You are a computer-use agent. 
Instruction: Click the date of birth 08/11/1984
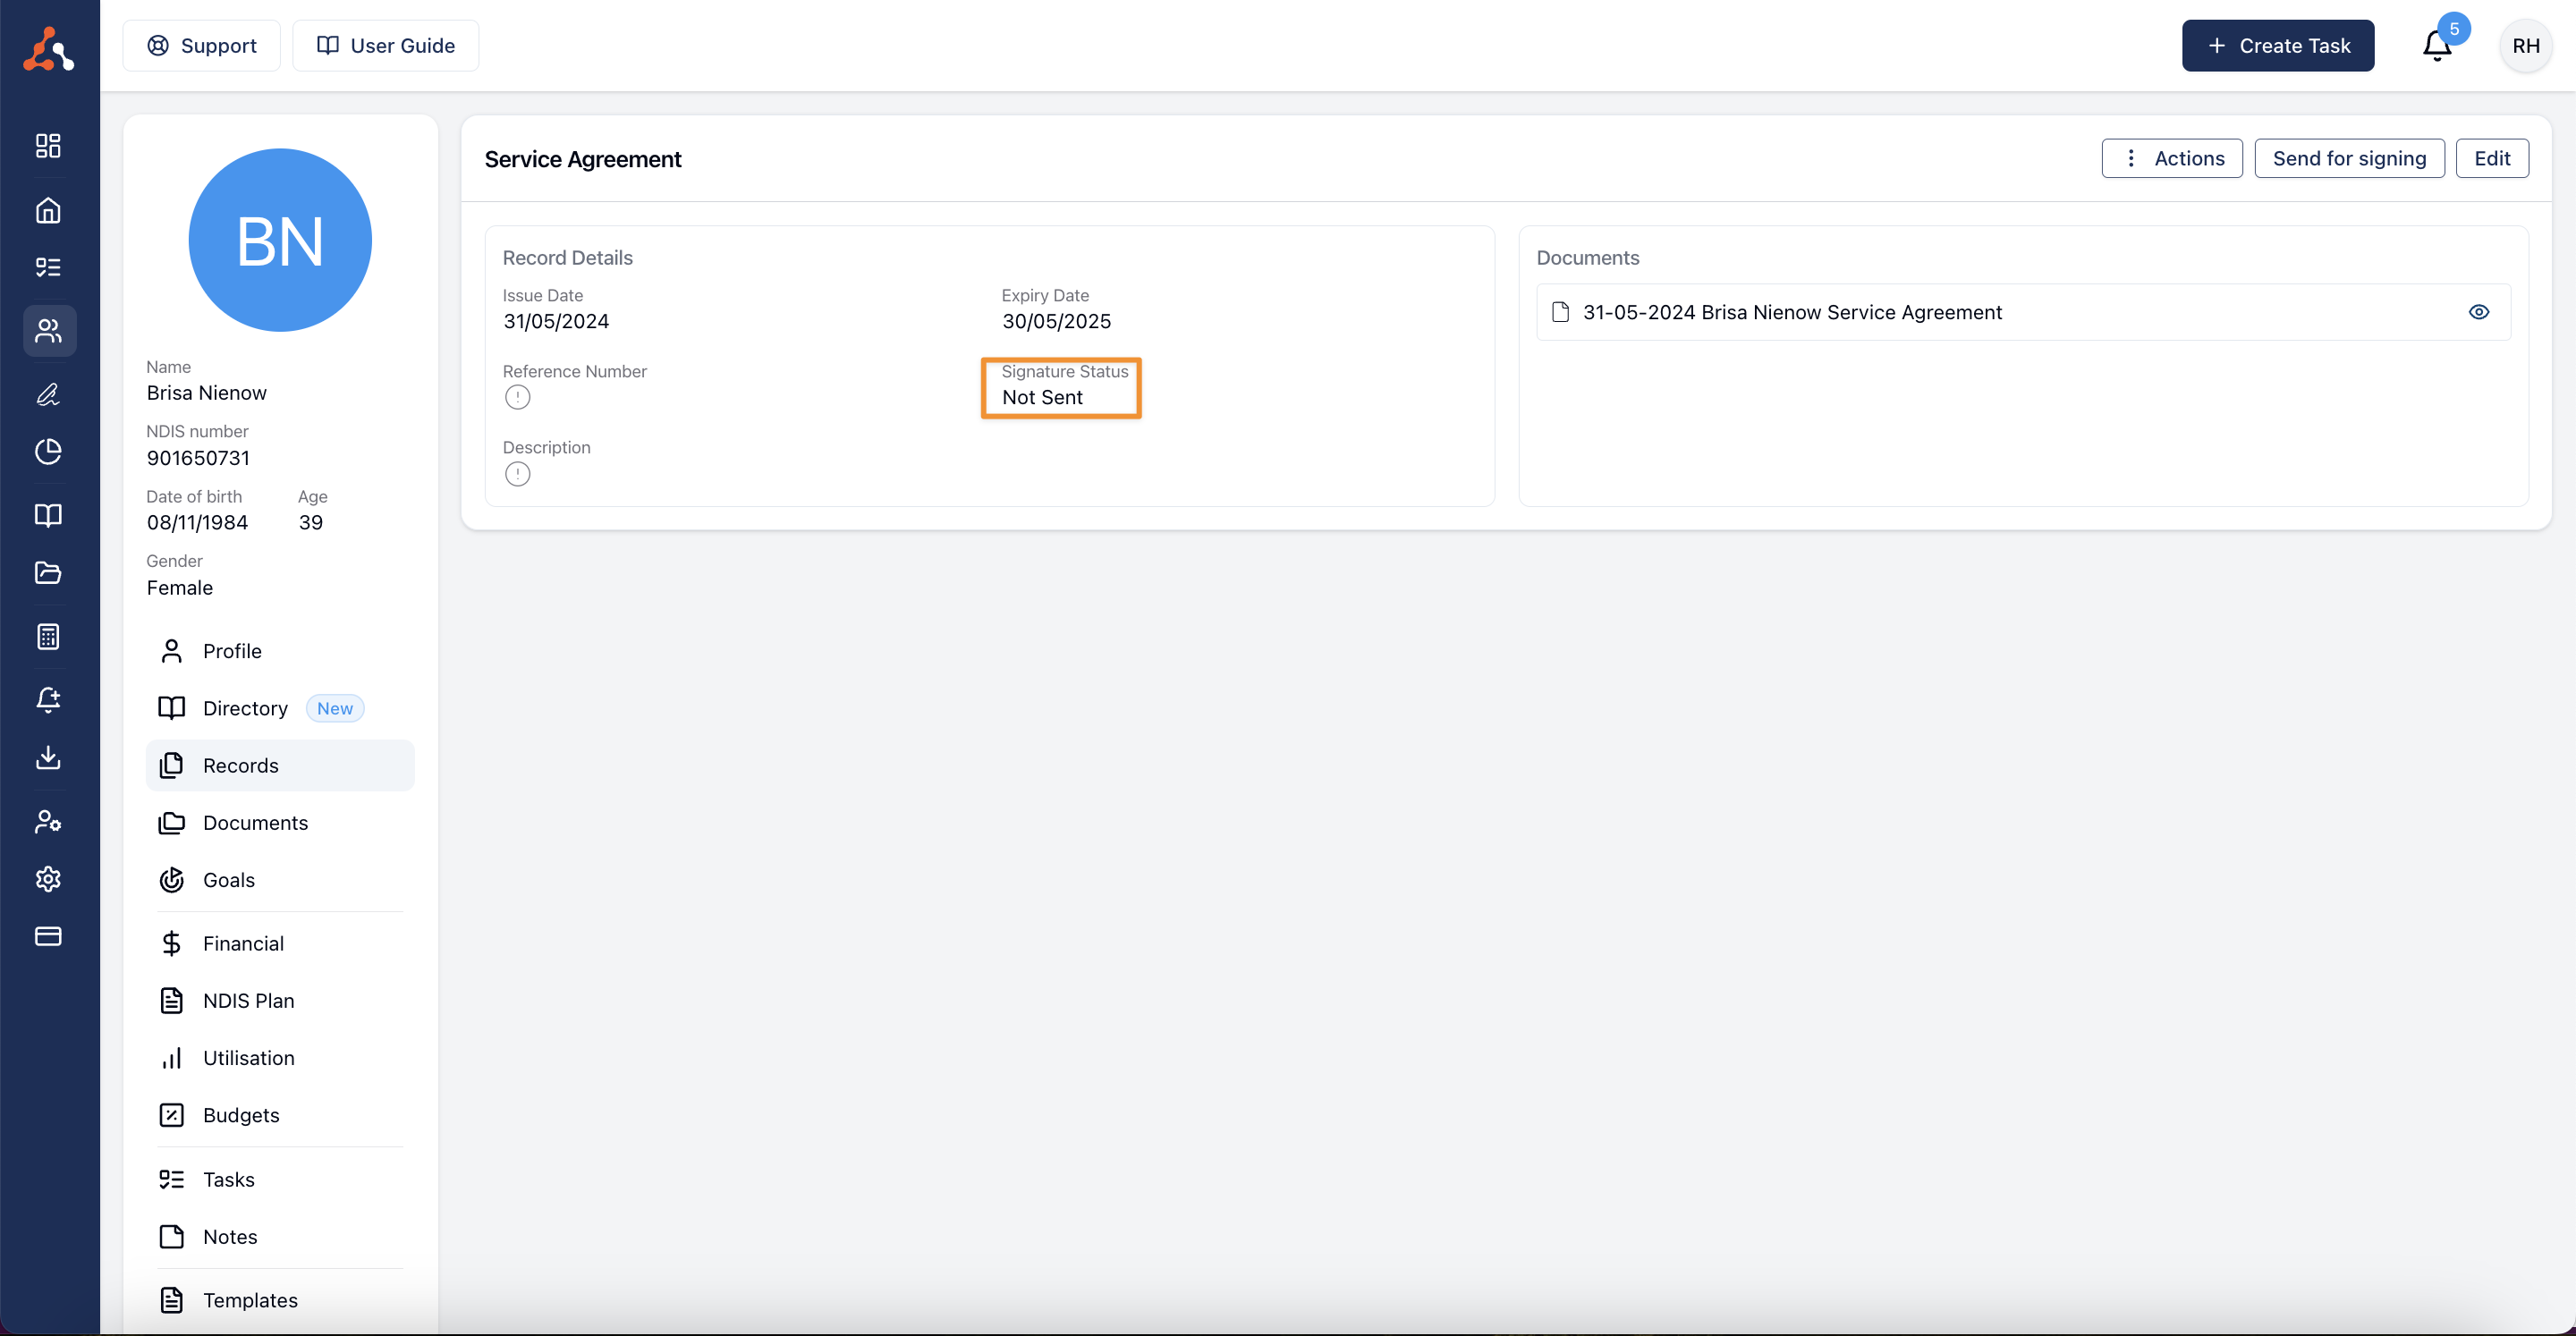coord(197,522)
